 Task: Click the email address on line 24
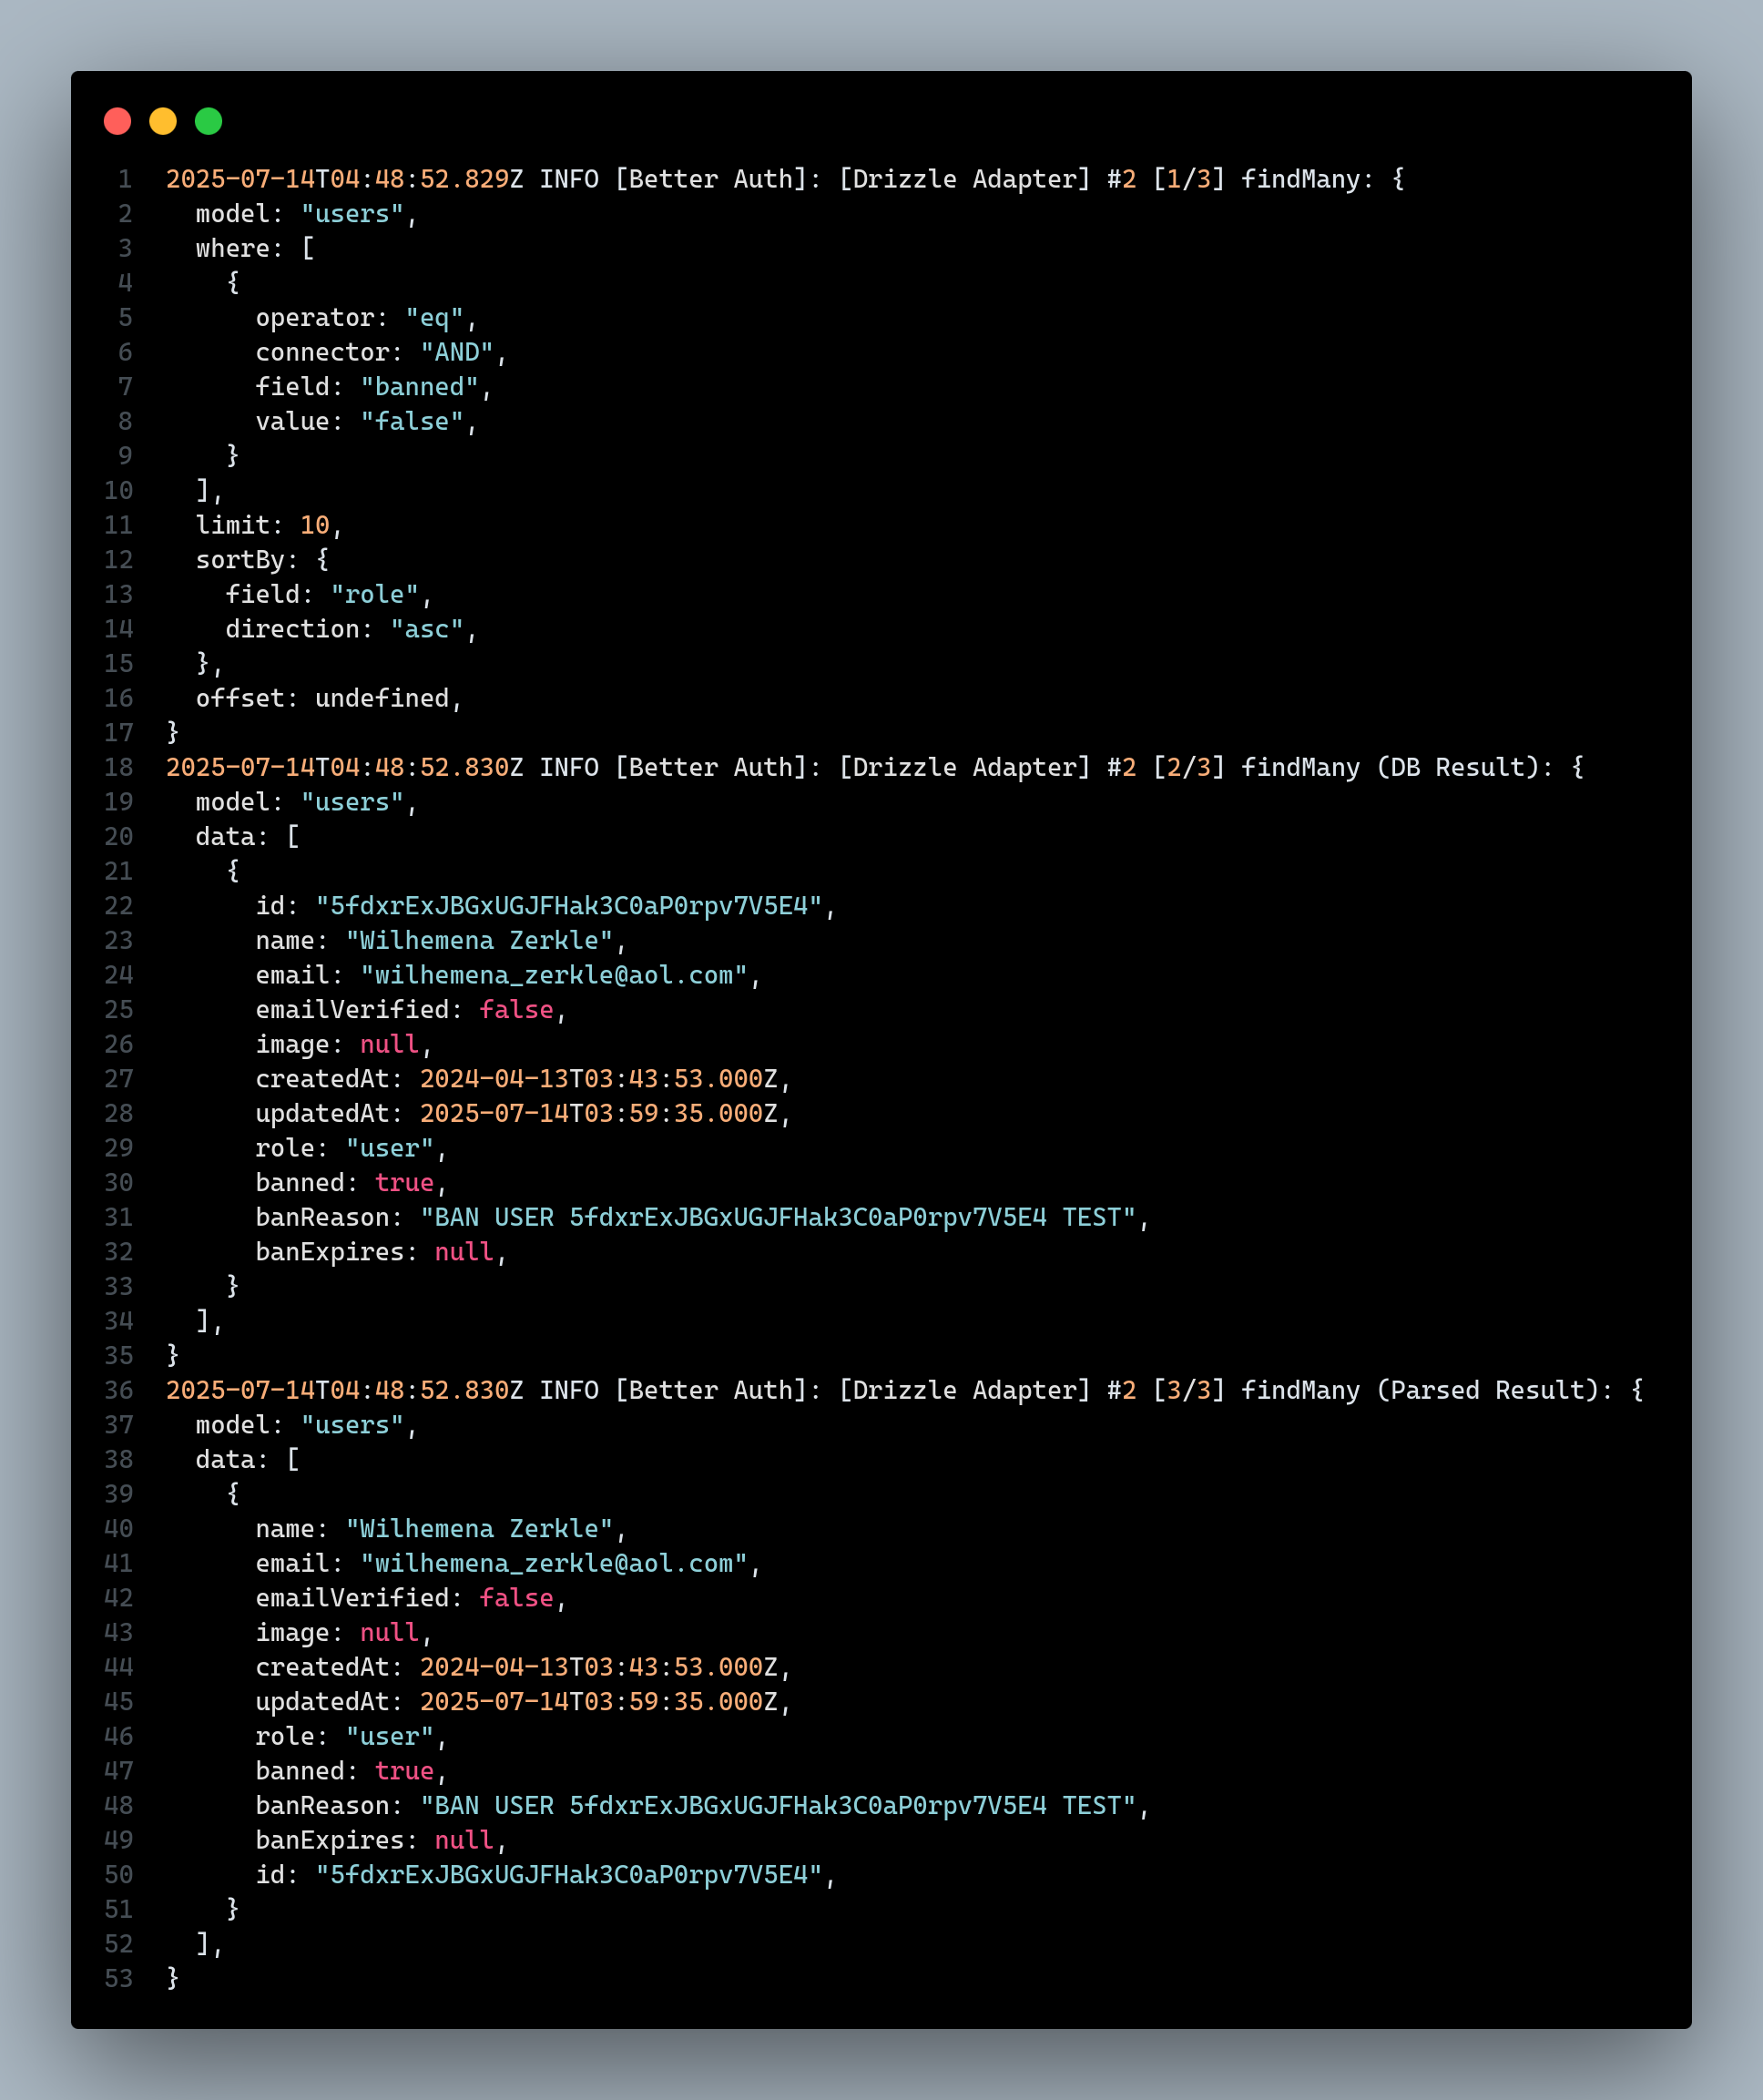coord(553,975)
